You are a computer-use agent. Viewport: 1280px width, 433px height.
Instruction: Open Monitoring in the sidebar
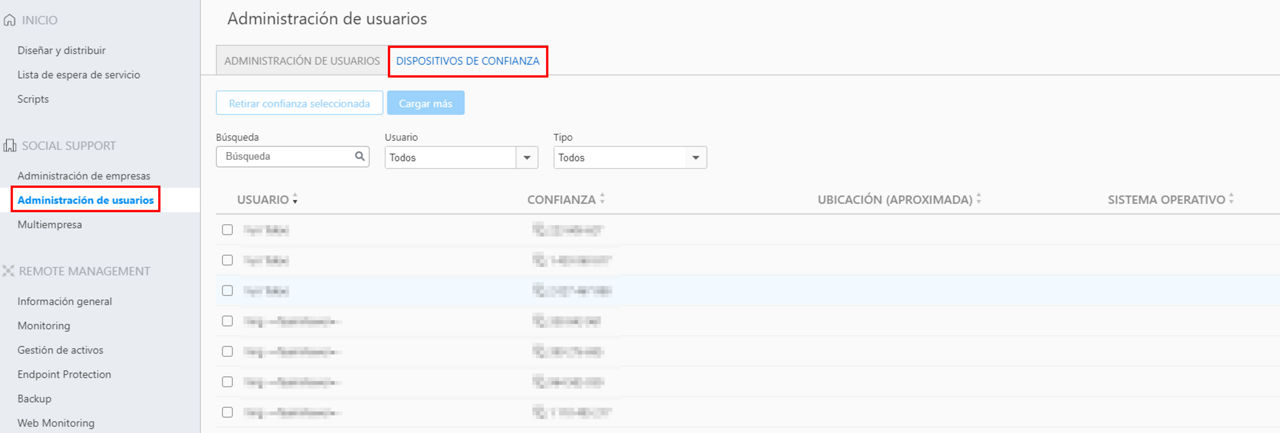pyautogui.click(x=44, y=326)
